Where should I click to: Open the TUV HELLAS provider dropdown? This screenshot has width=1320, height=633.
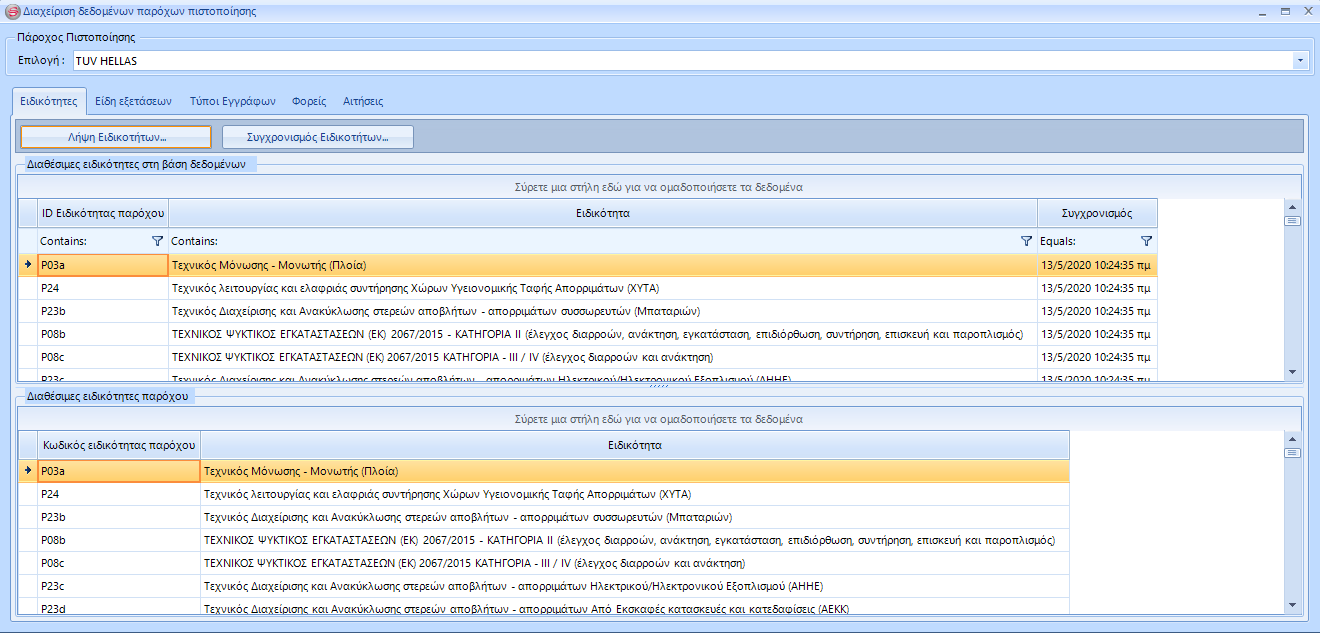click(1300, 61)
